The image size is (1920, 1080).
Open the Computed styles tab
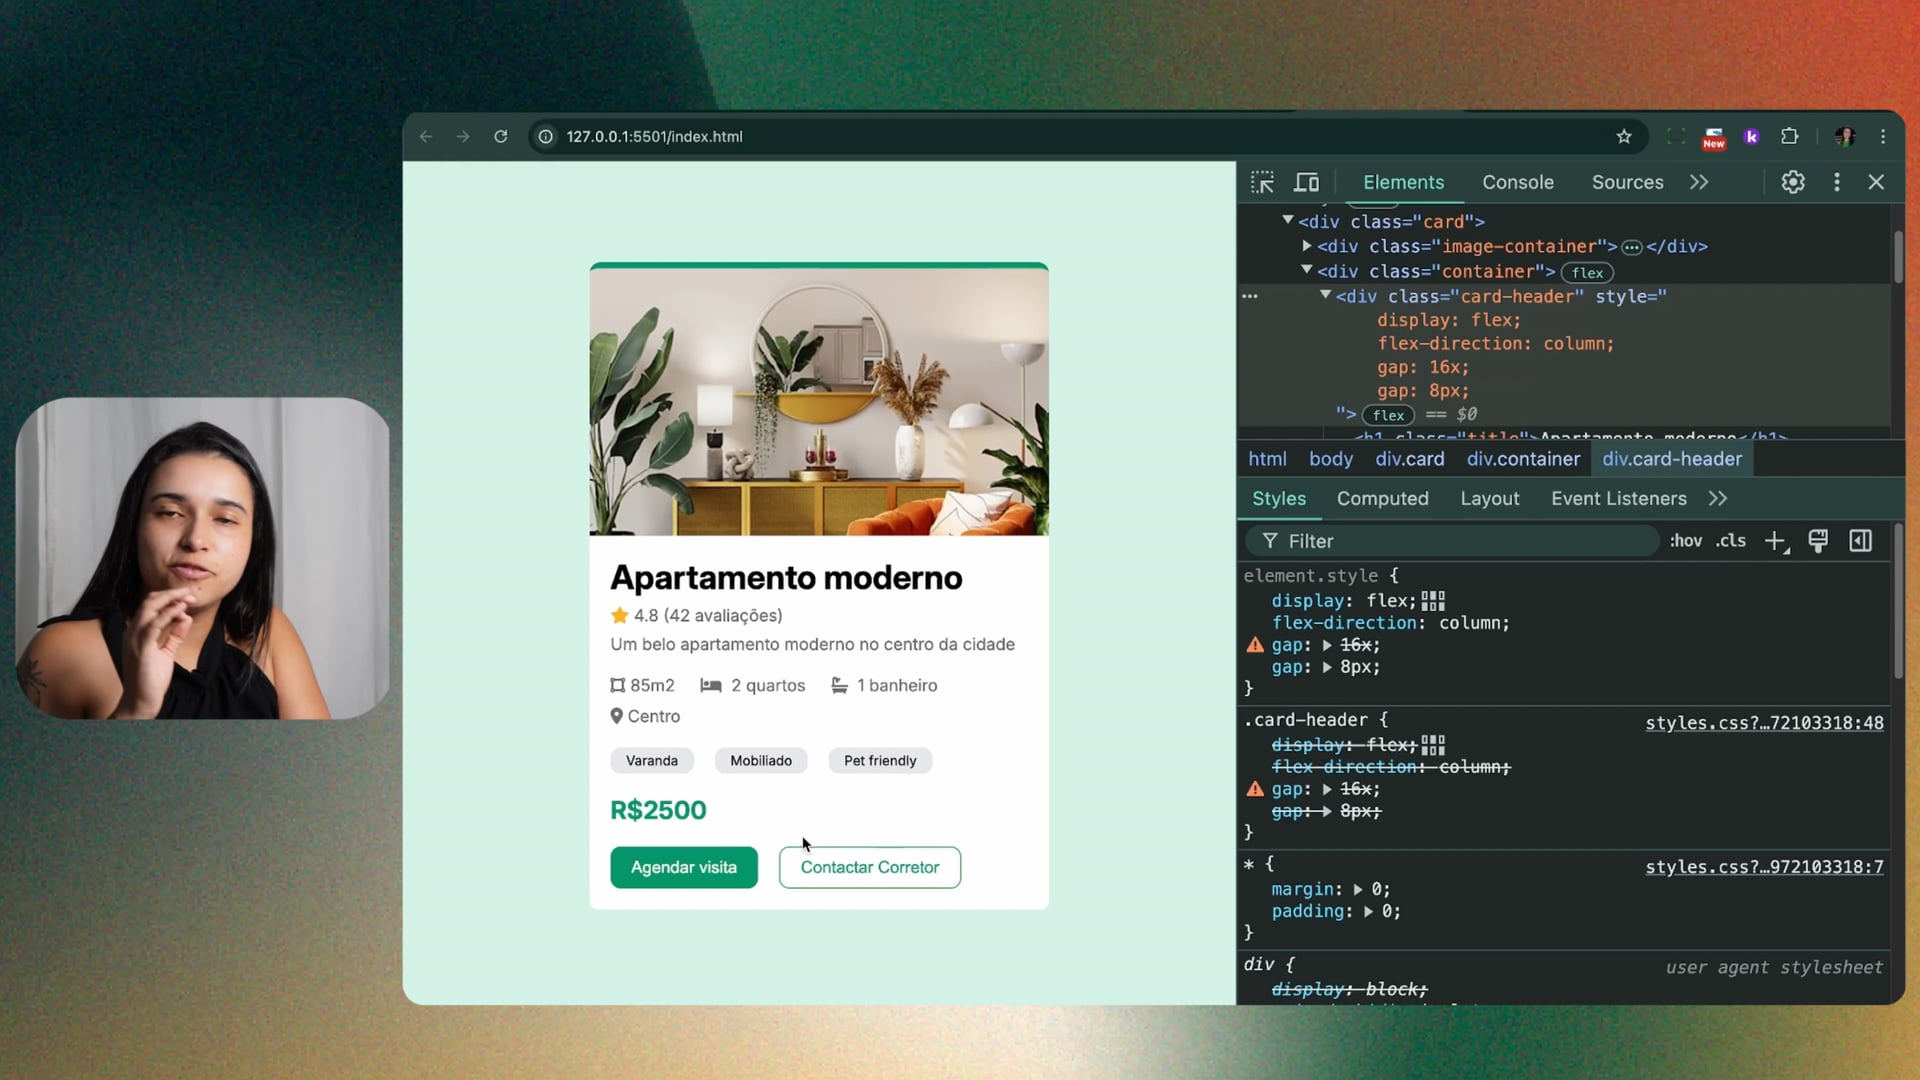click(1382, 498)
